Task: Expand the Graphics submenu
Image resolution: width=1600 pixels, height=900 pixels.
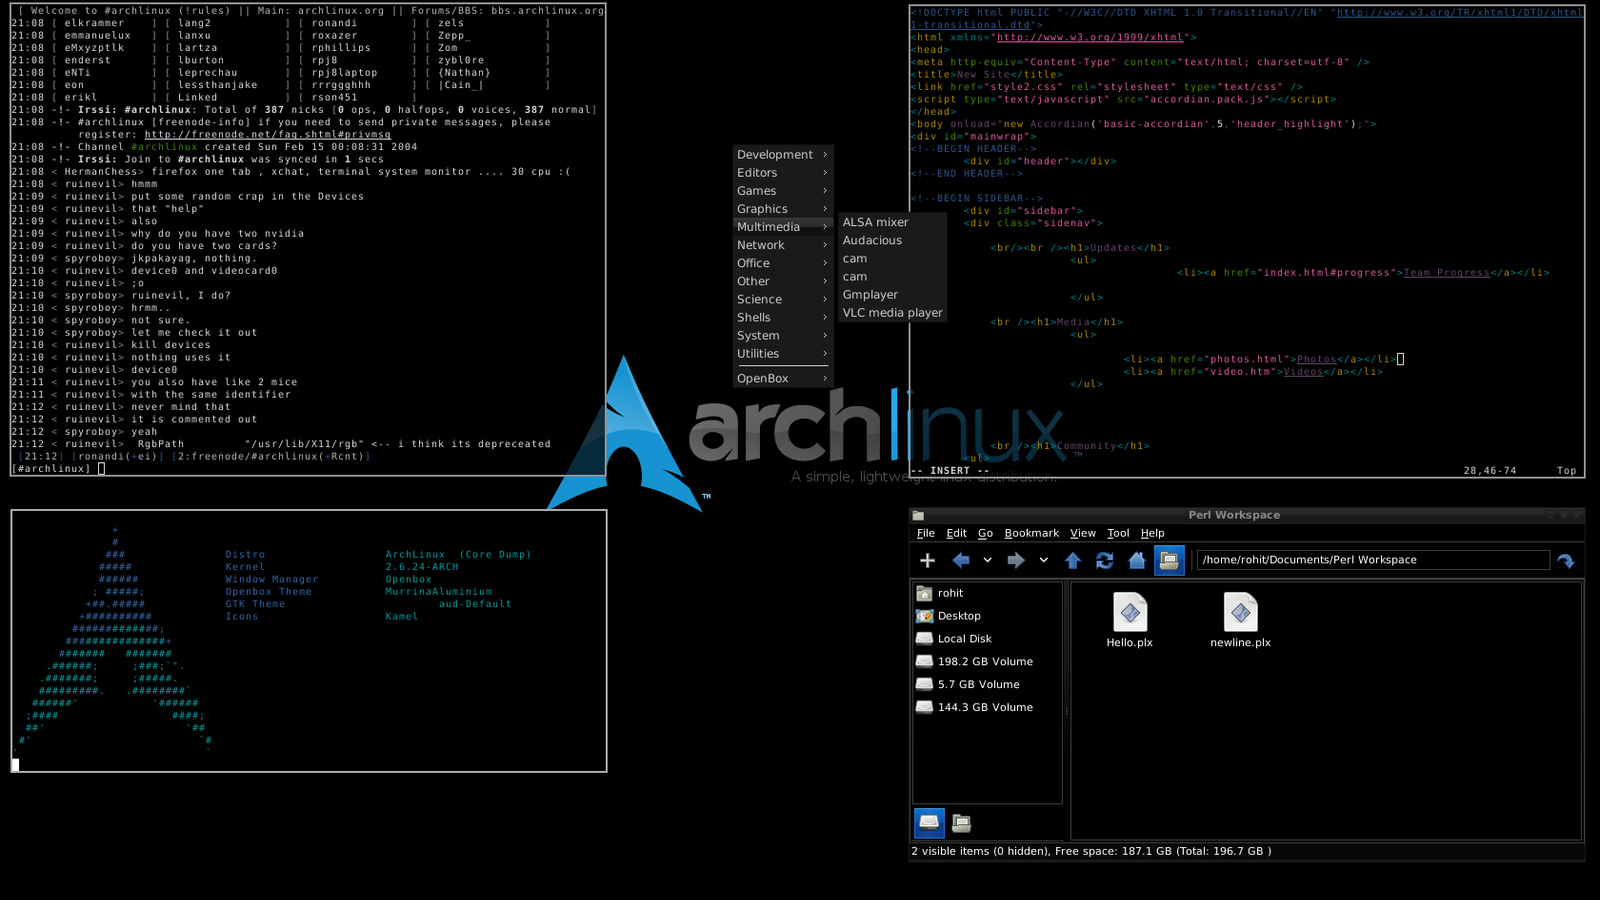Action: [782, 209]
